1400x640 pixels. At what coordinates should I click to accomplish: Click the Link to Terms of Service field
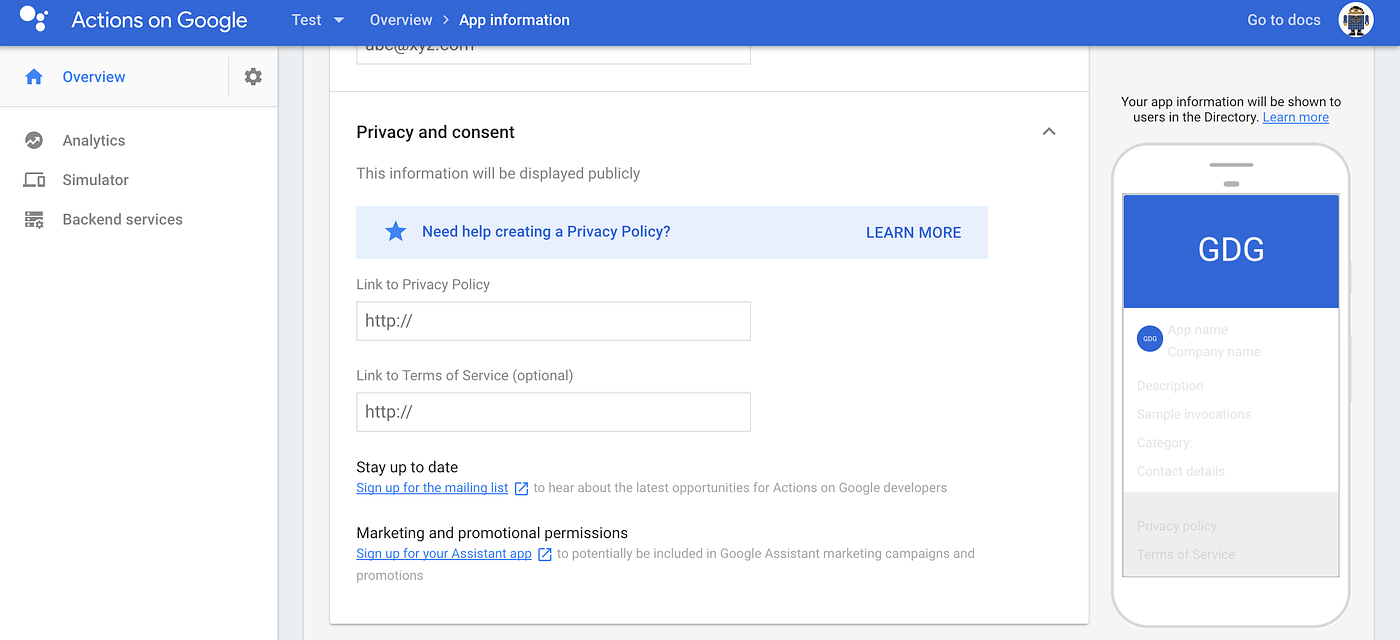(553, 411)
